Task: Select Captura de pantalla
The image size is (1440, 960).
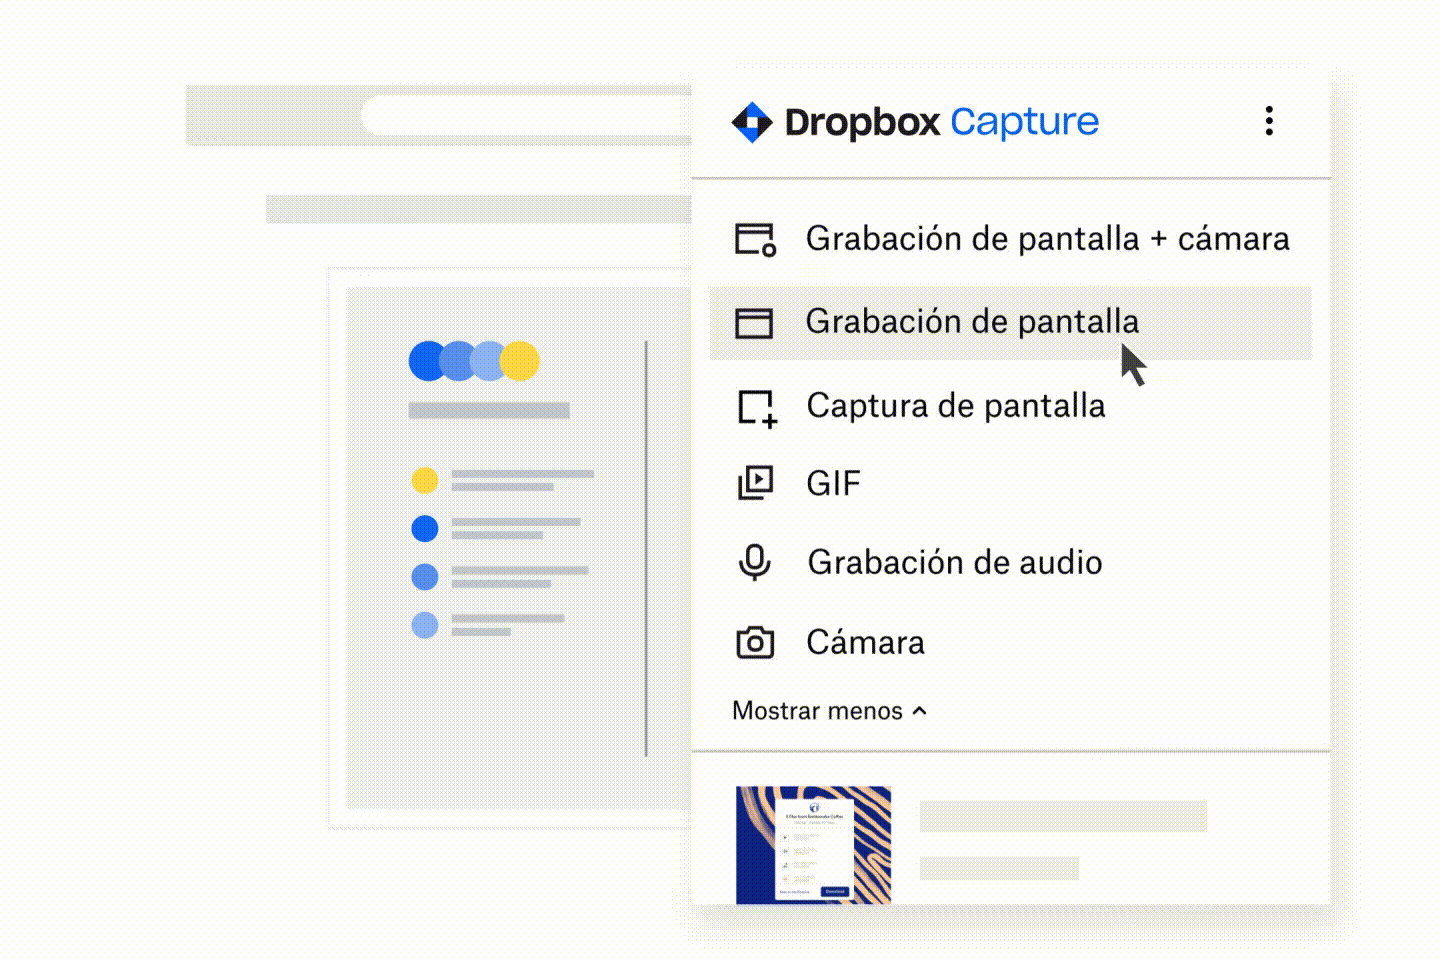Action: [956, 406]
